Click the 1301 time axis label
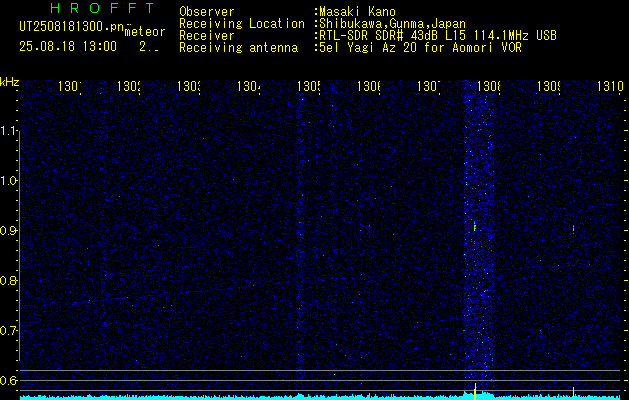This screenshot has height=400, width=629. pyautogui.click(x=70, y=86)
